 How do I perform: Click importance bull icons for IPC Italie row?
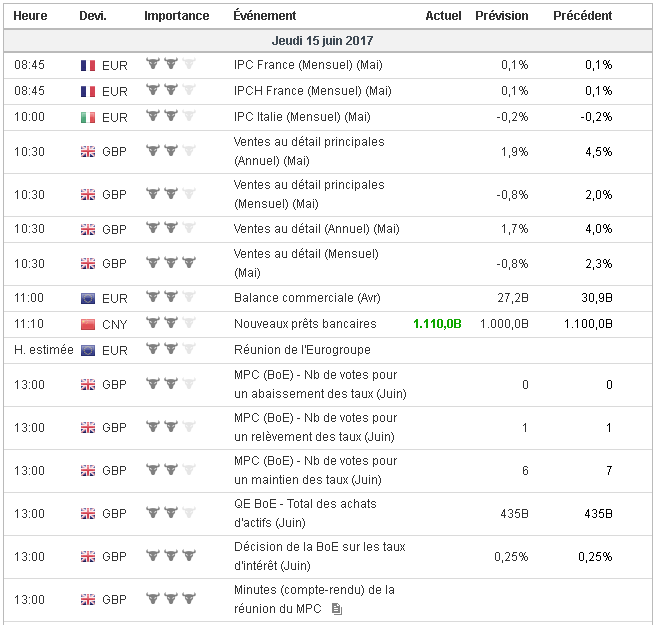point(170,117)
